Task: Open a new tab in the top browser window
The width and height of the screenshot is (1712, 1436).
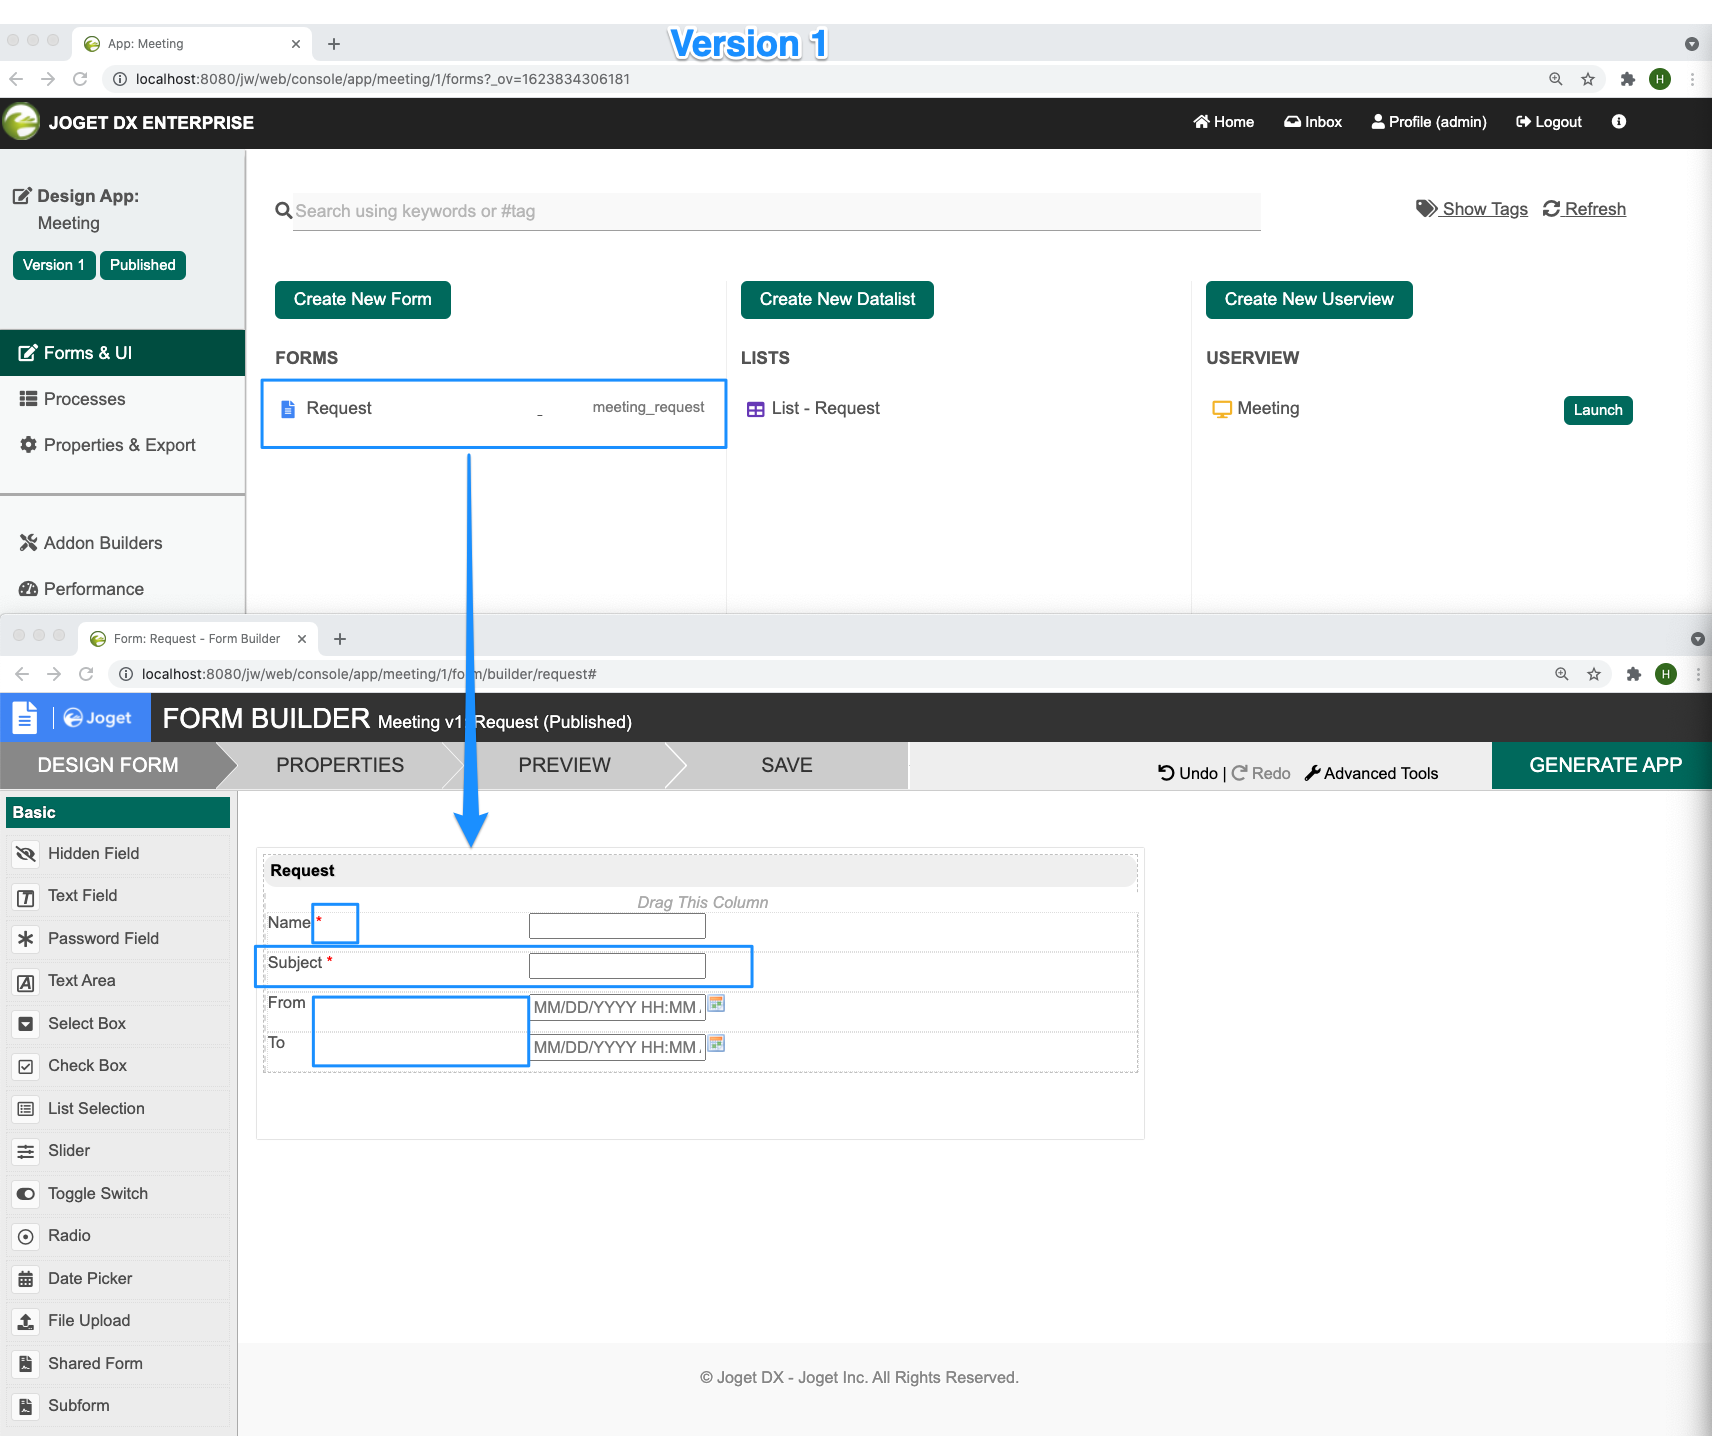Action: pyautogui.click(x=334, y=44)
